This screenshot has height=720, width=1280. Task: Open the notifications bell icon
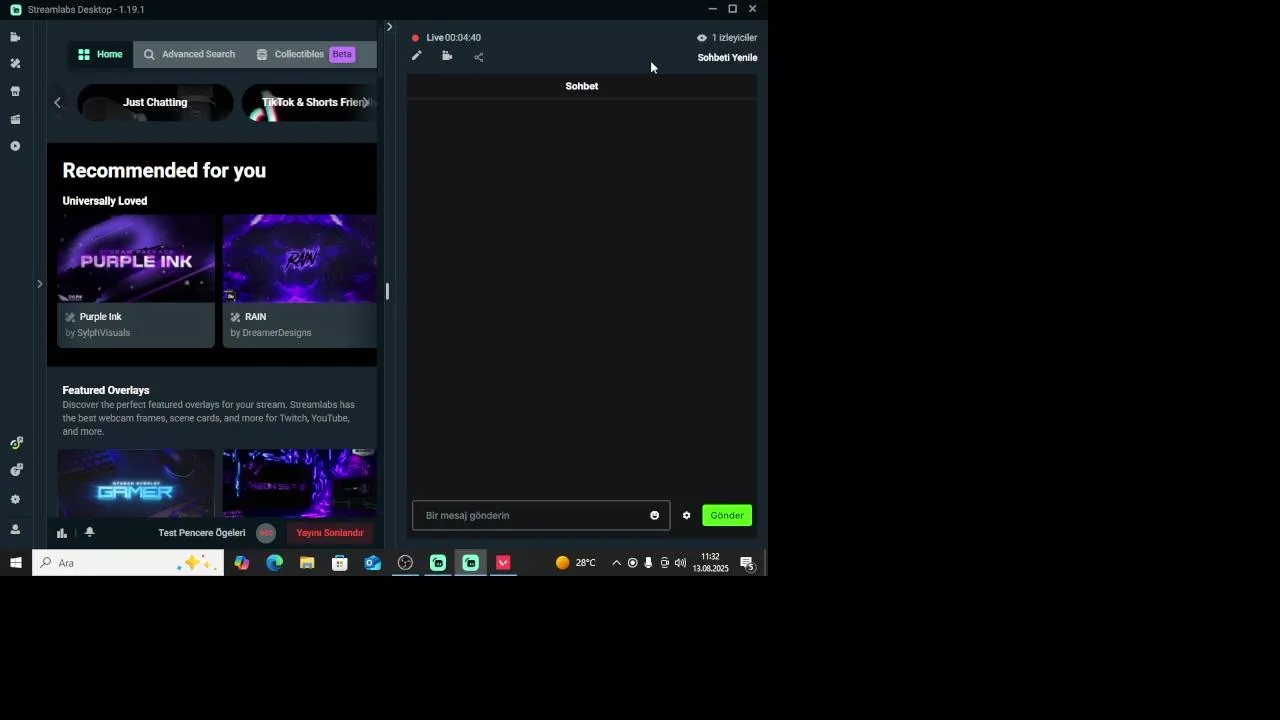[x=90, y=532]
